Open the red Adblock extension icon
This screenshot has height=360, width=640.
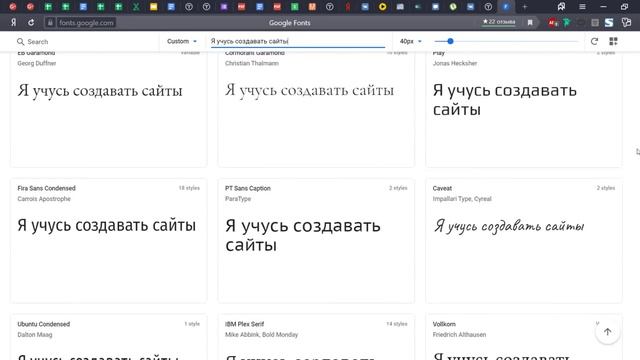[553, 23]
